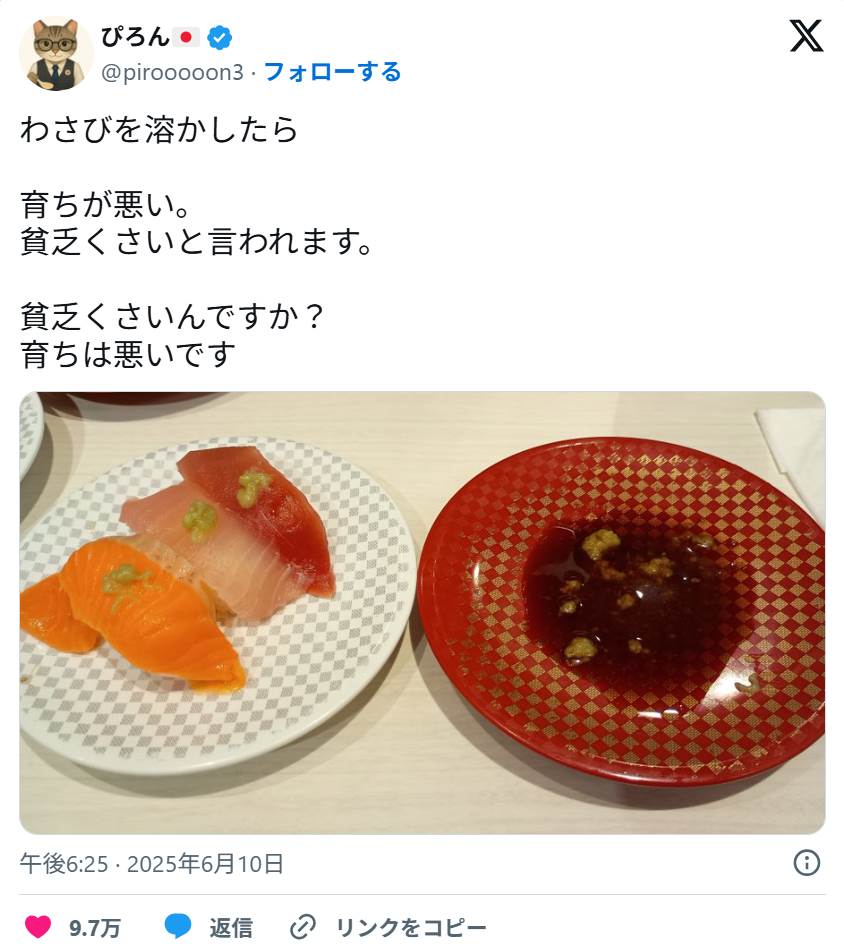Click the Japan flag emoji
Image resolution: width=844 pixels, height=952 pixels.
(186, 38)
